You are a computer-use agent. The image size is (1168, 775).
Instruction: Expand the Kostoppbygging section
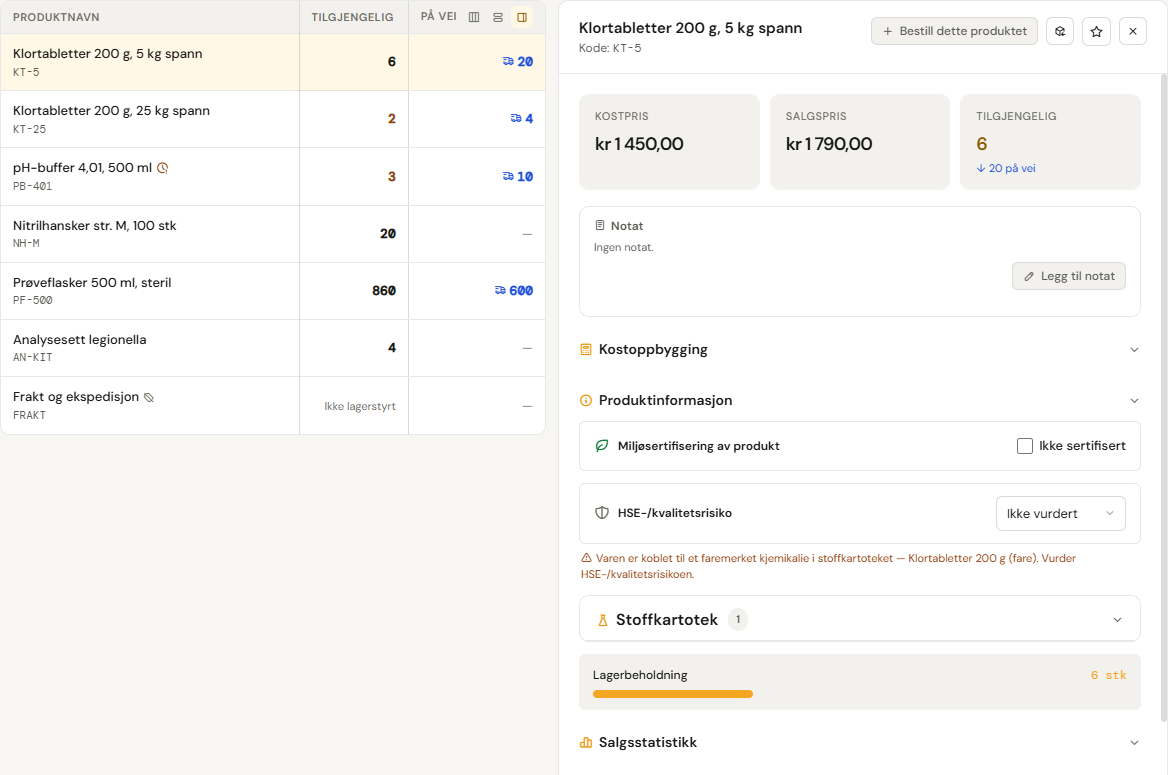pos(860,349)
